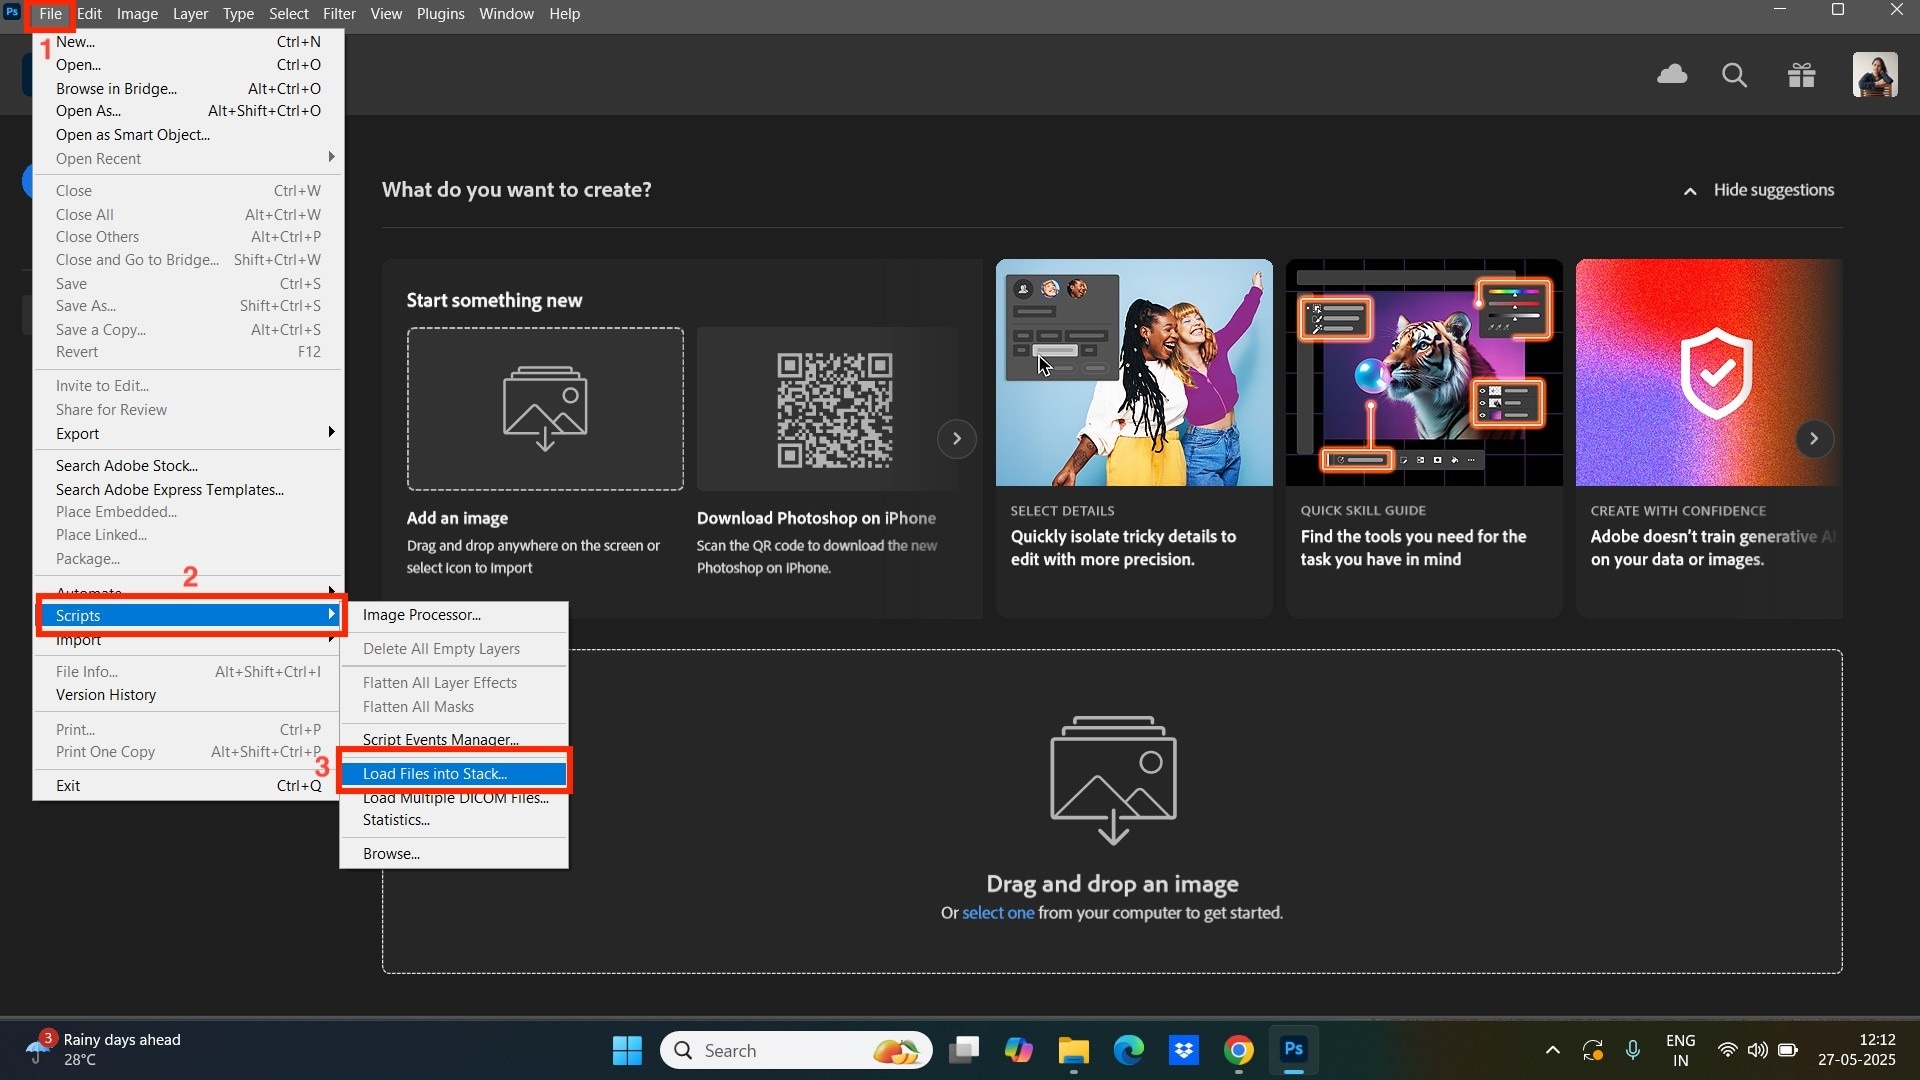Open Dropbox from the taskbar

1184,1051
